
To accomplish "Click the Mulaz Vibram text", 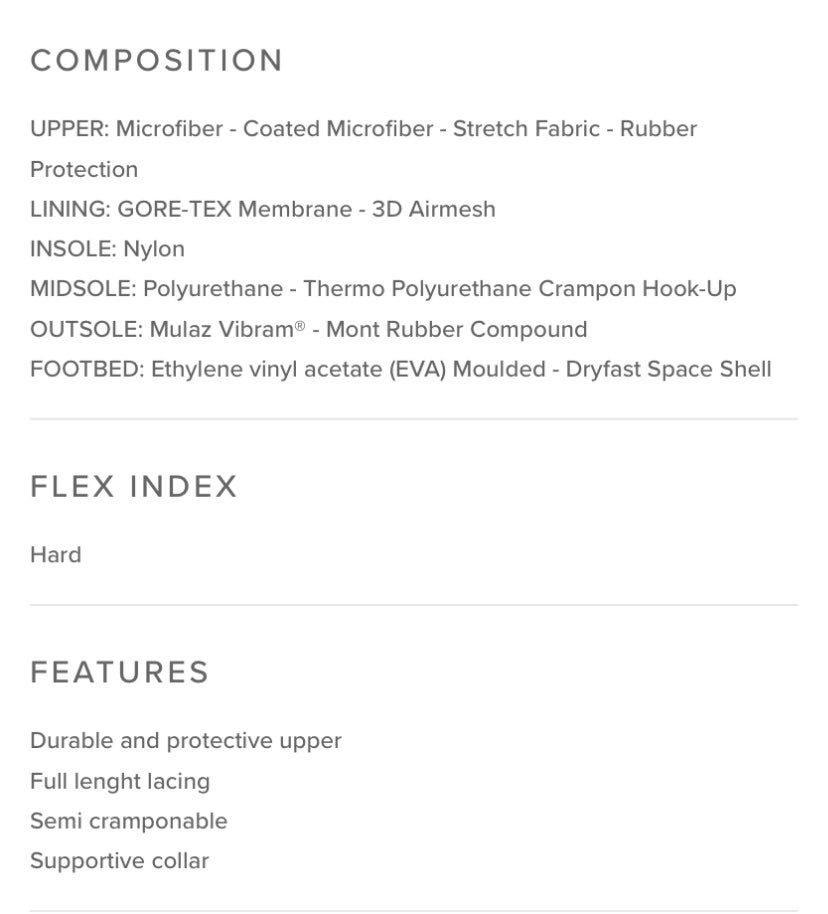I will (221, 330).
